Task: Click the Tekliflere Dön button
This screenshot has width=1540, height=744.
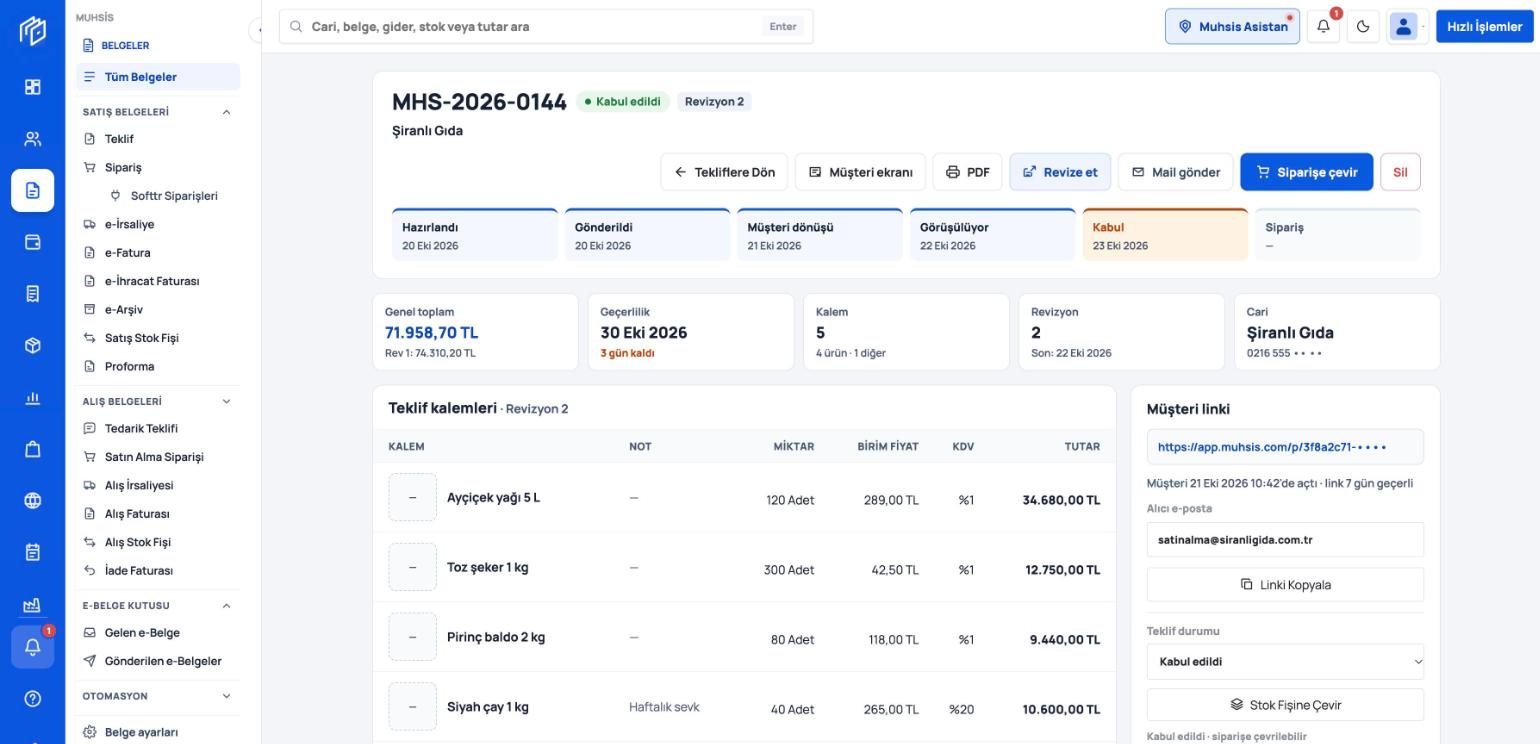Action: (x=724, y=172)
